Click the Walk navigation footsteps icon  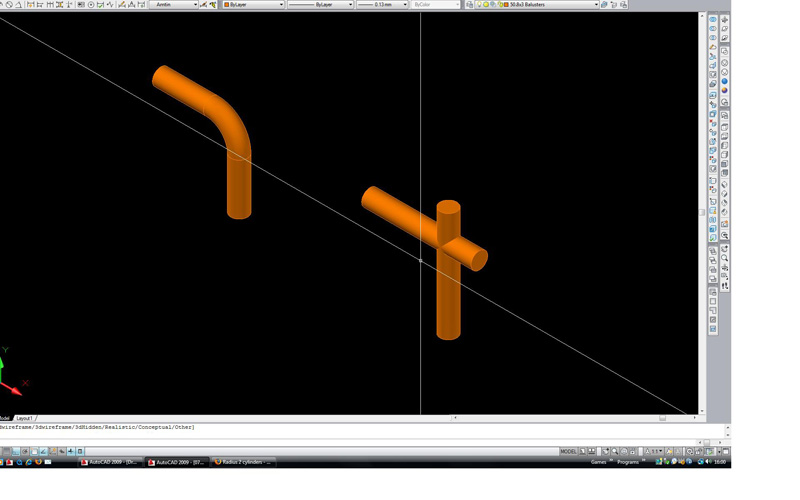[724, 286]
